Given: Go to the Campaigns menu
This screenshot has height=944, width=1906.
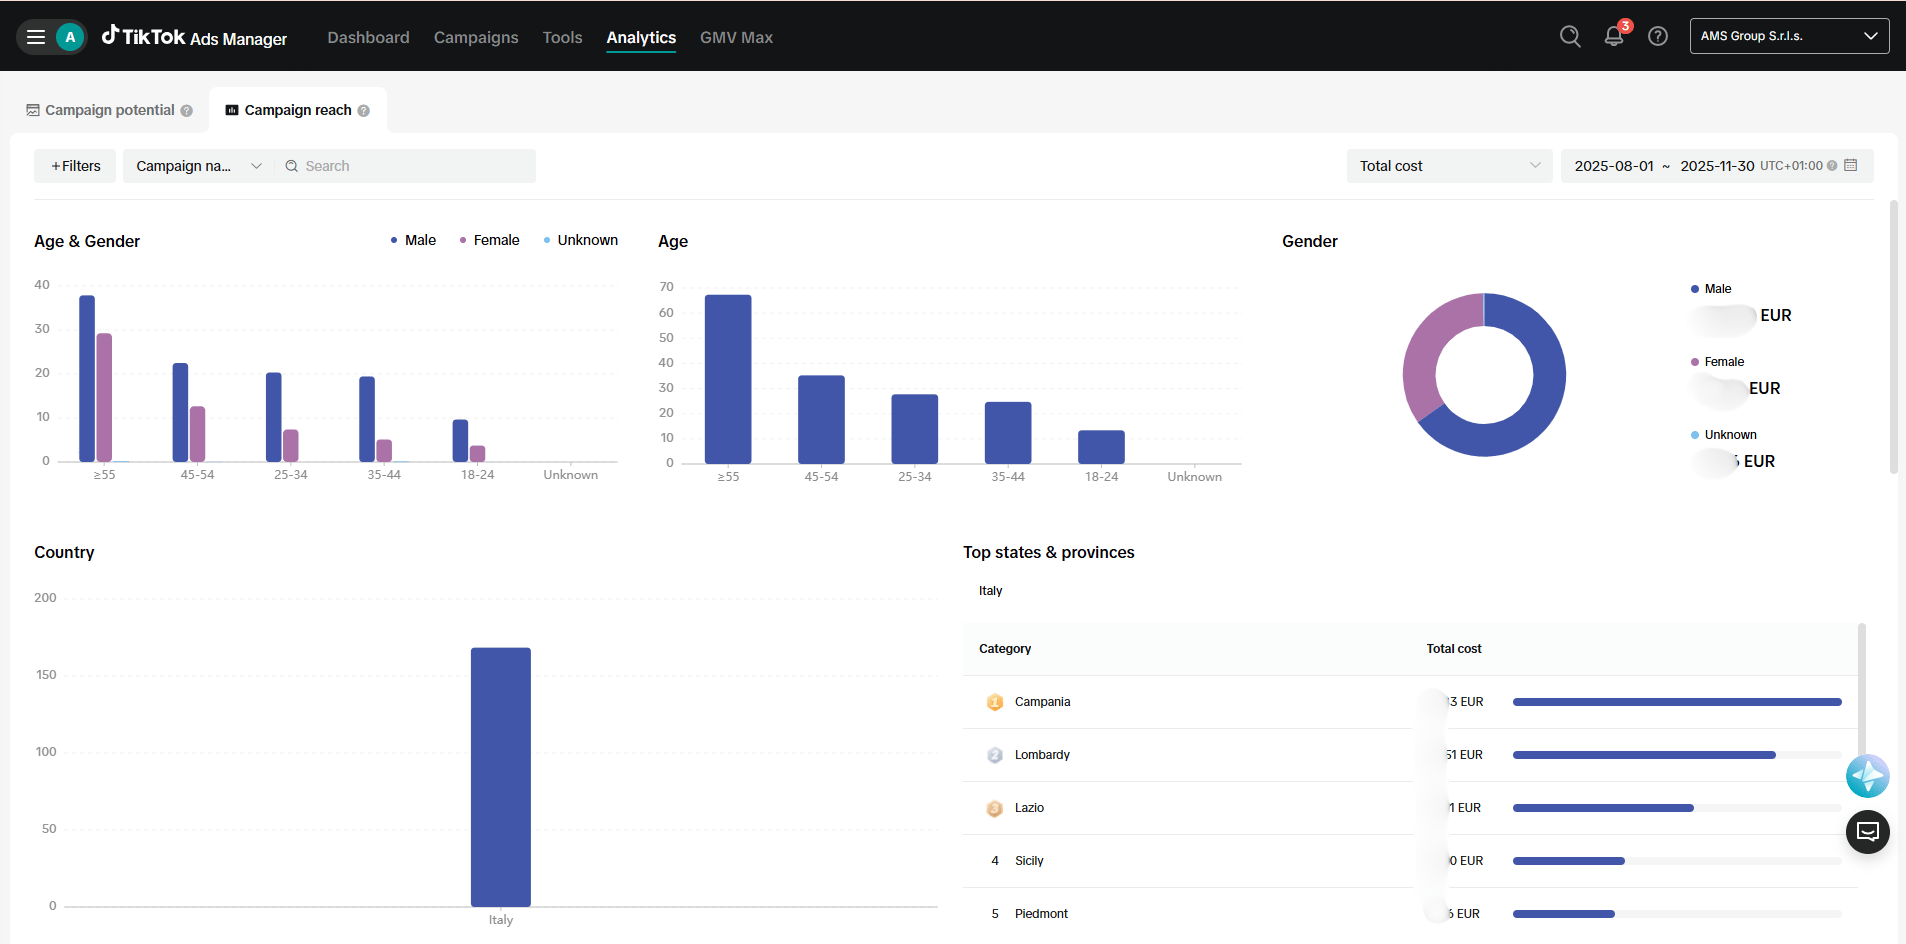Looking at the screenshot, I should [x=476, y=37].
